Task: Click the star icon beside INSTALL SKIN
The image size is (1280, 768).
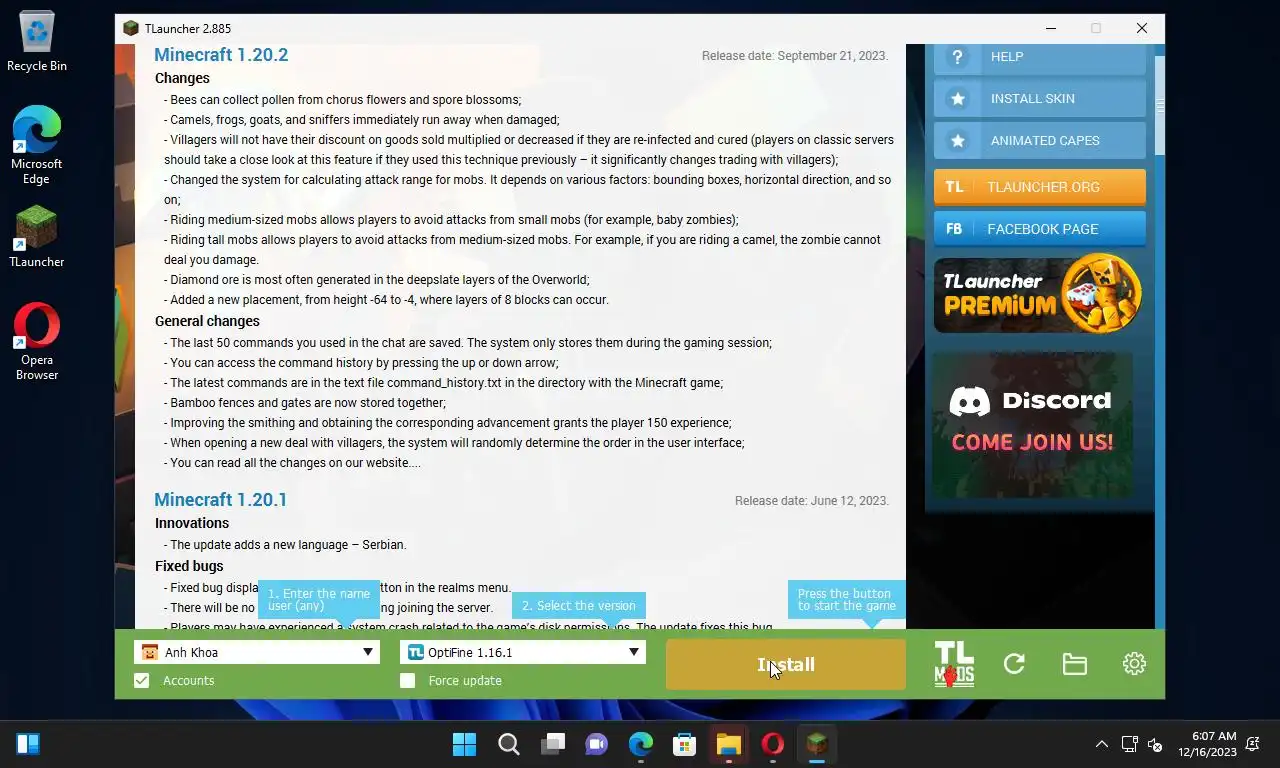Action: [x=957, y=99]
